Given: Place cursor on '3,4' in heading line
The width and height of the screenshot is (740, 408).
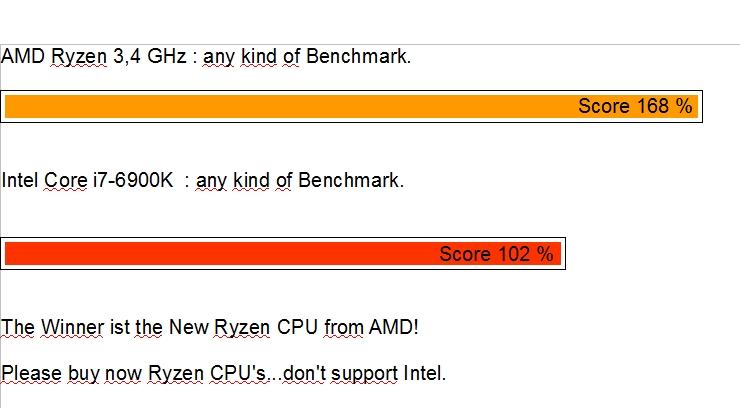Looking at the screenshot, I should [127, 57].
